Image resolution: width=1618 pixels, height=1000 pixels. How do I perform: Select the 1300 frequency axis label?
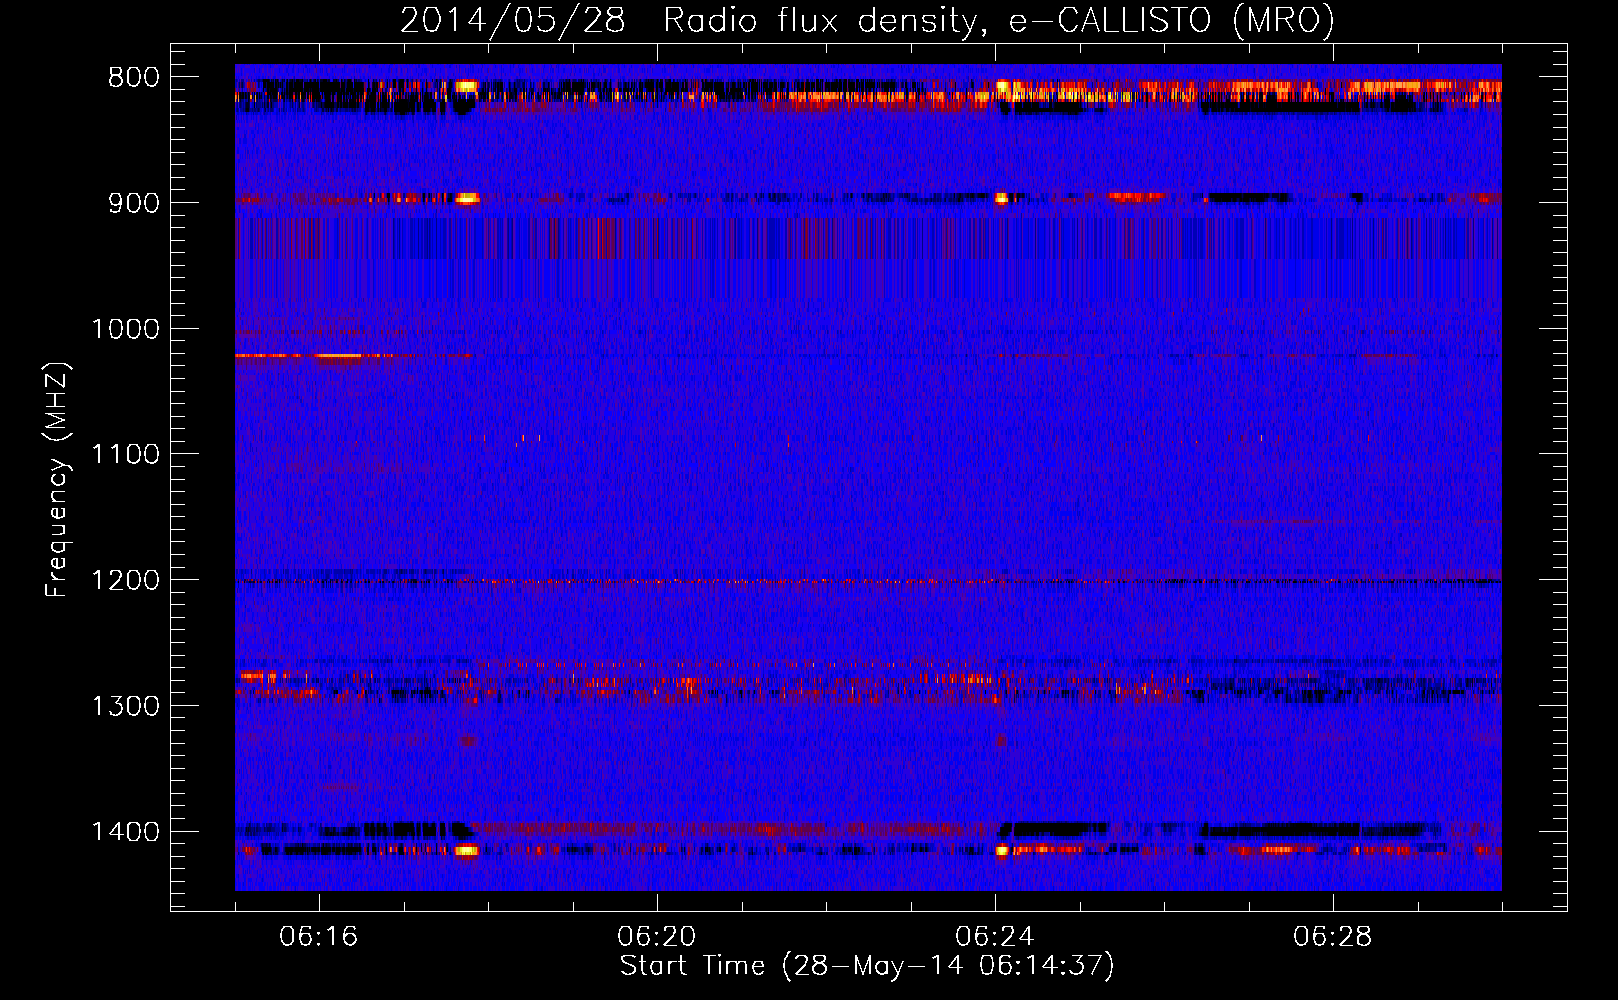coord(125,706)
